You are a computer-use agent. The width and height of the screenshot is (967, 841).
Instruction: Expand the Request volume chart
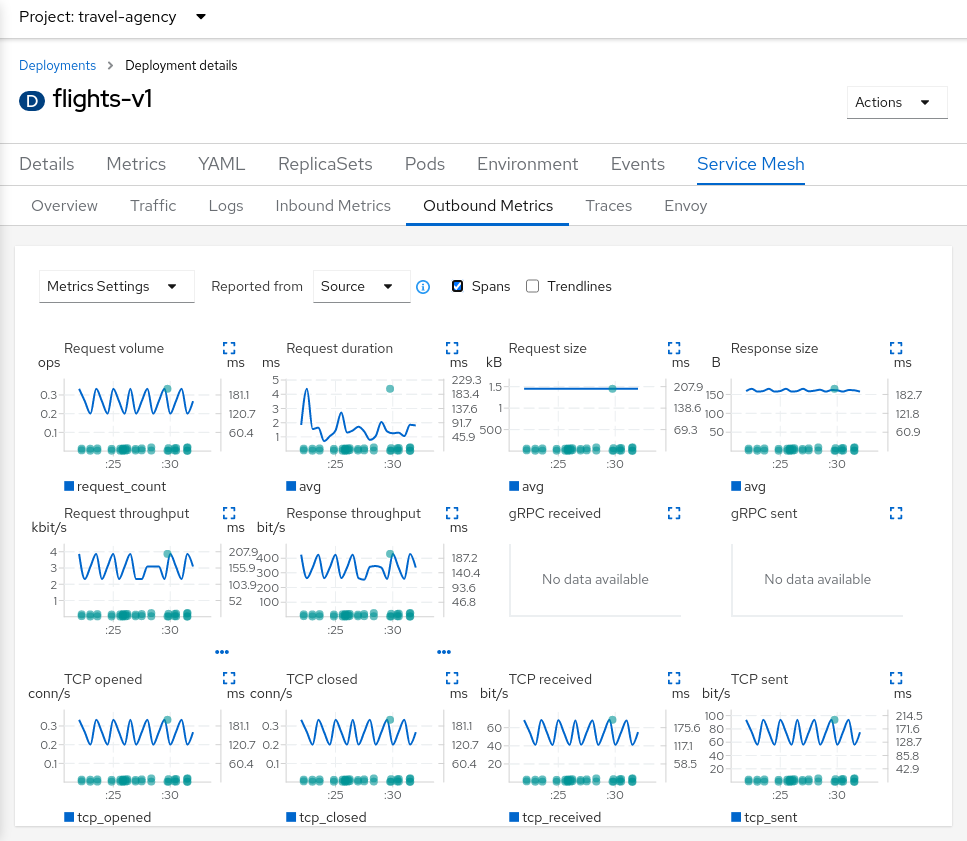tap(229, 348)
